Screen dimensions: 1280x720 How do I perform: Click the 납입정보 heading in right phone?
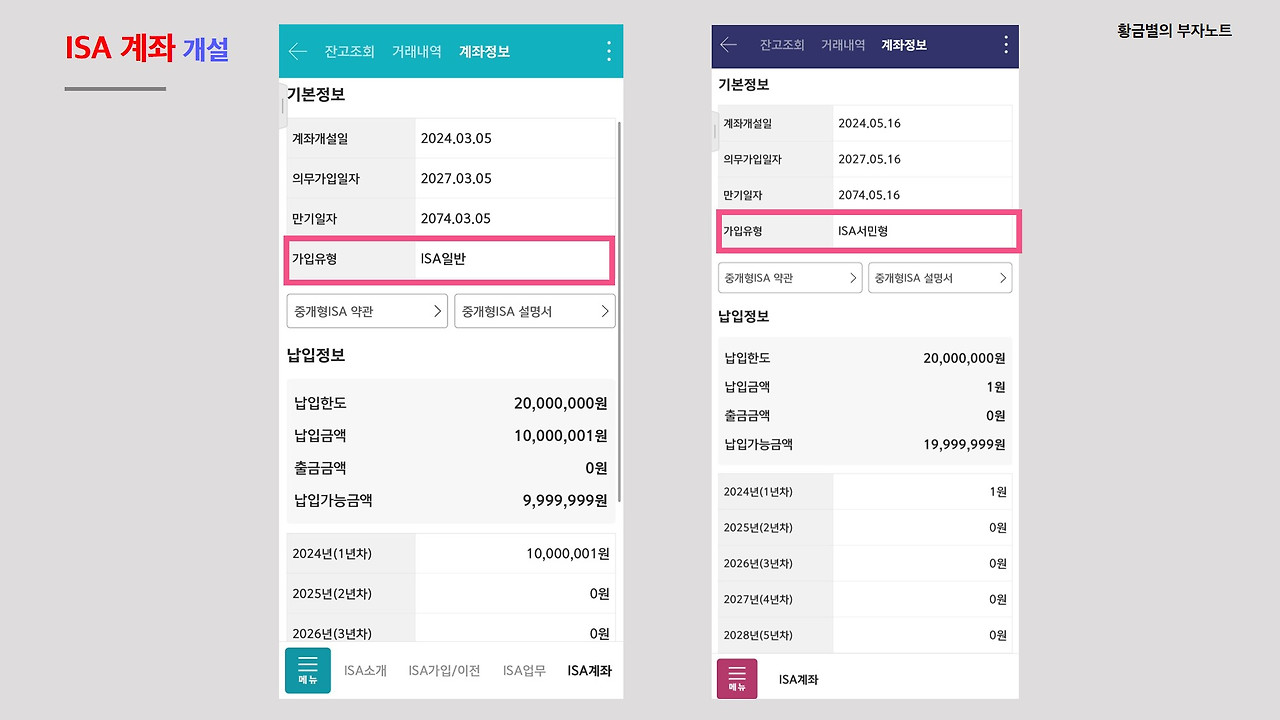click(x=744, y=316)
